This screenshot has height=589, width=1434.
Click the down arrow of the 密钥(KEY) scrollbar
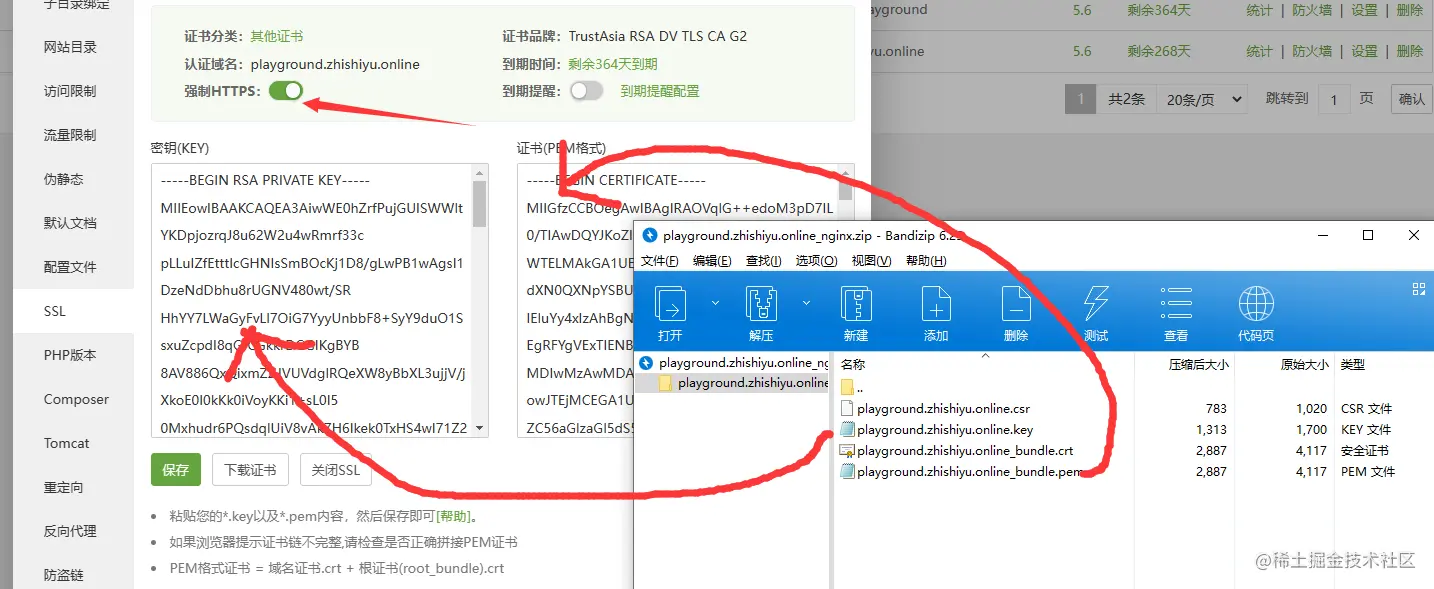click(x=480, y=429)
